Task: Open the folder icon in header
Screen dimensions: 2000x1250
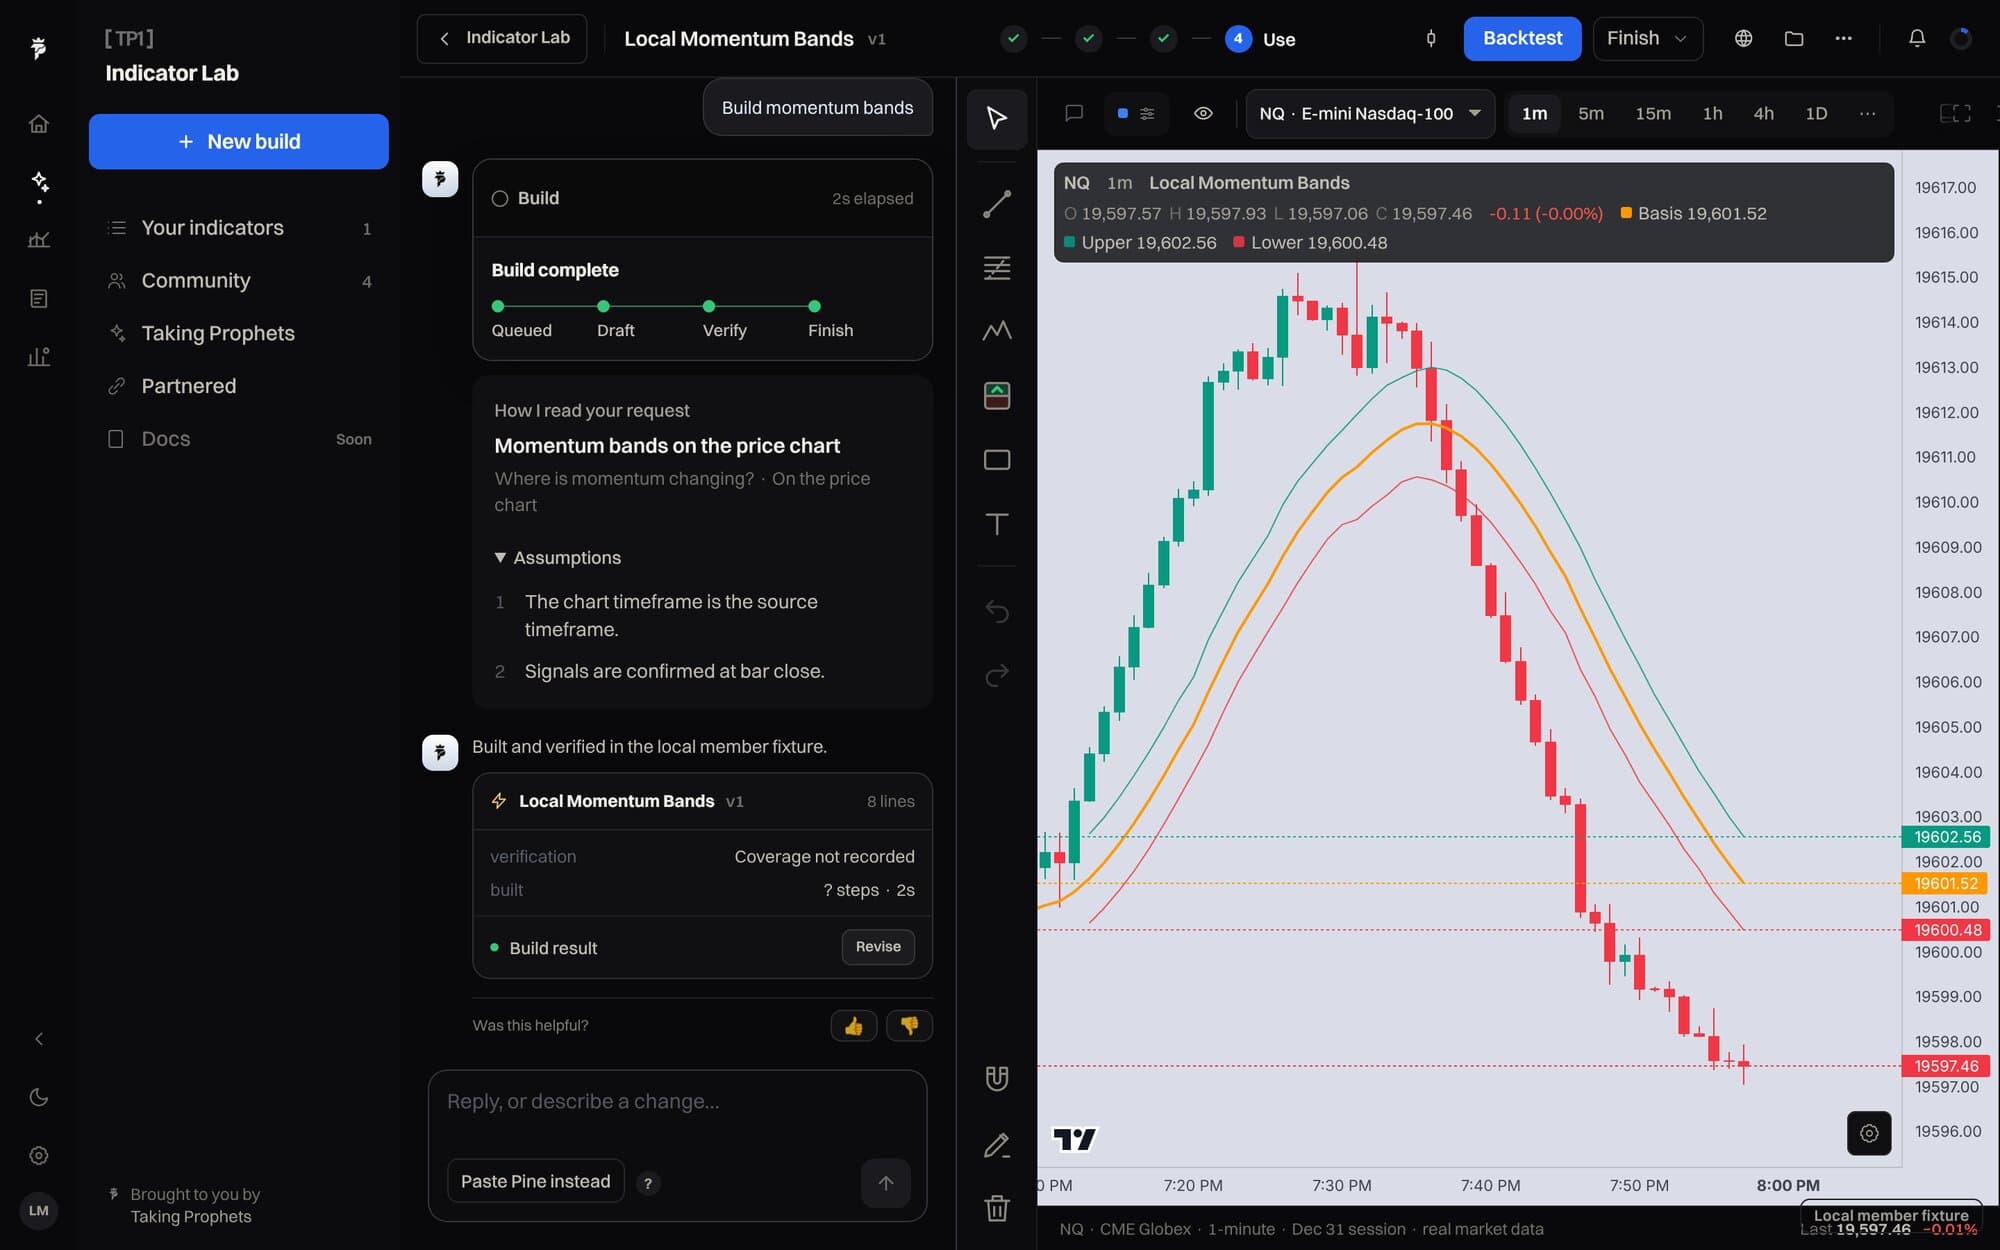Action: coord(1794,38)
